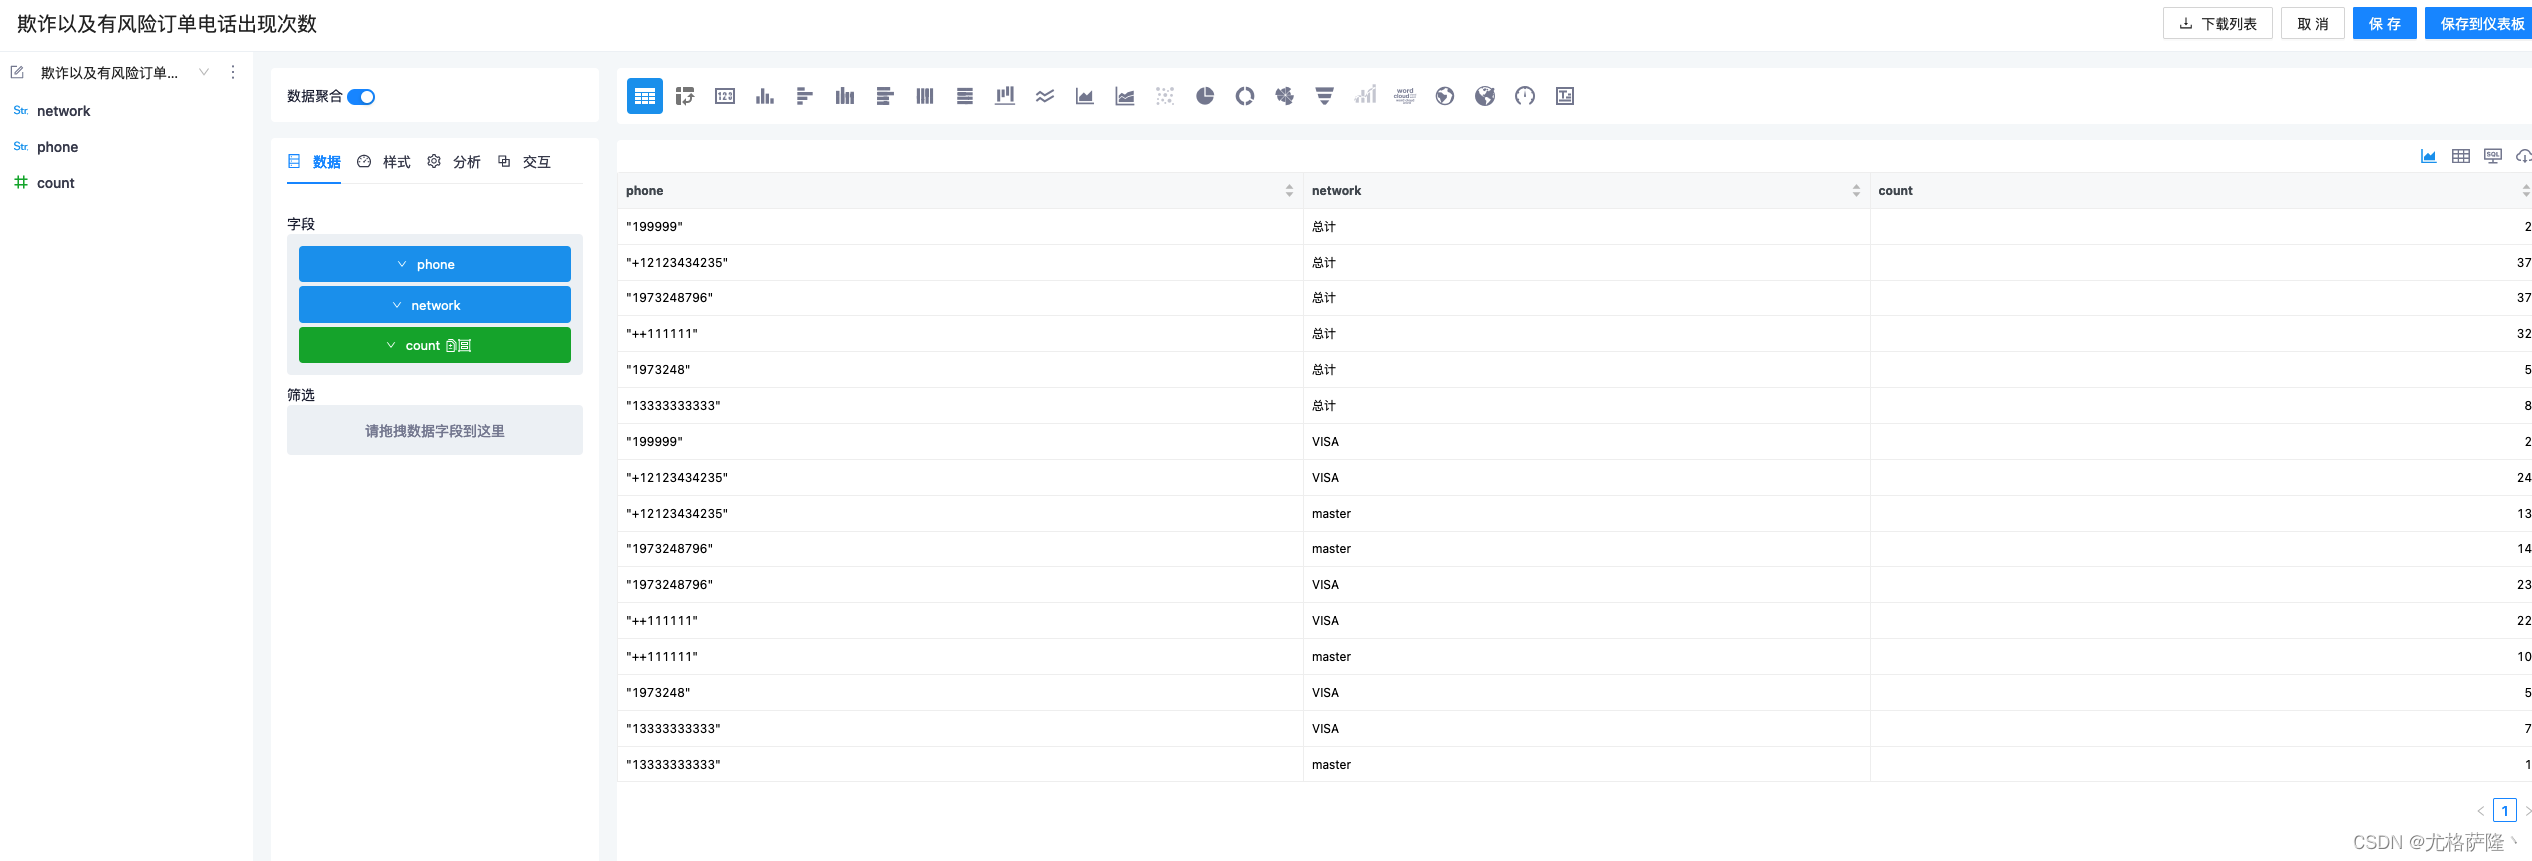Image resolution: width=2532 pixels, height=861 pixels.
Task: Go to previous page arrow
Action: tap(2481, 811)
